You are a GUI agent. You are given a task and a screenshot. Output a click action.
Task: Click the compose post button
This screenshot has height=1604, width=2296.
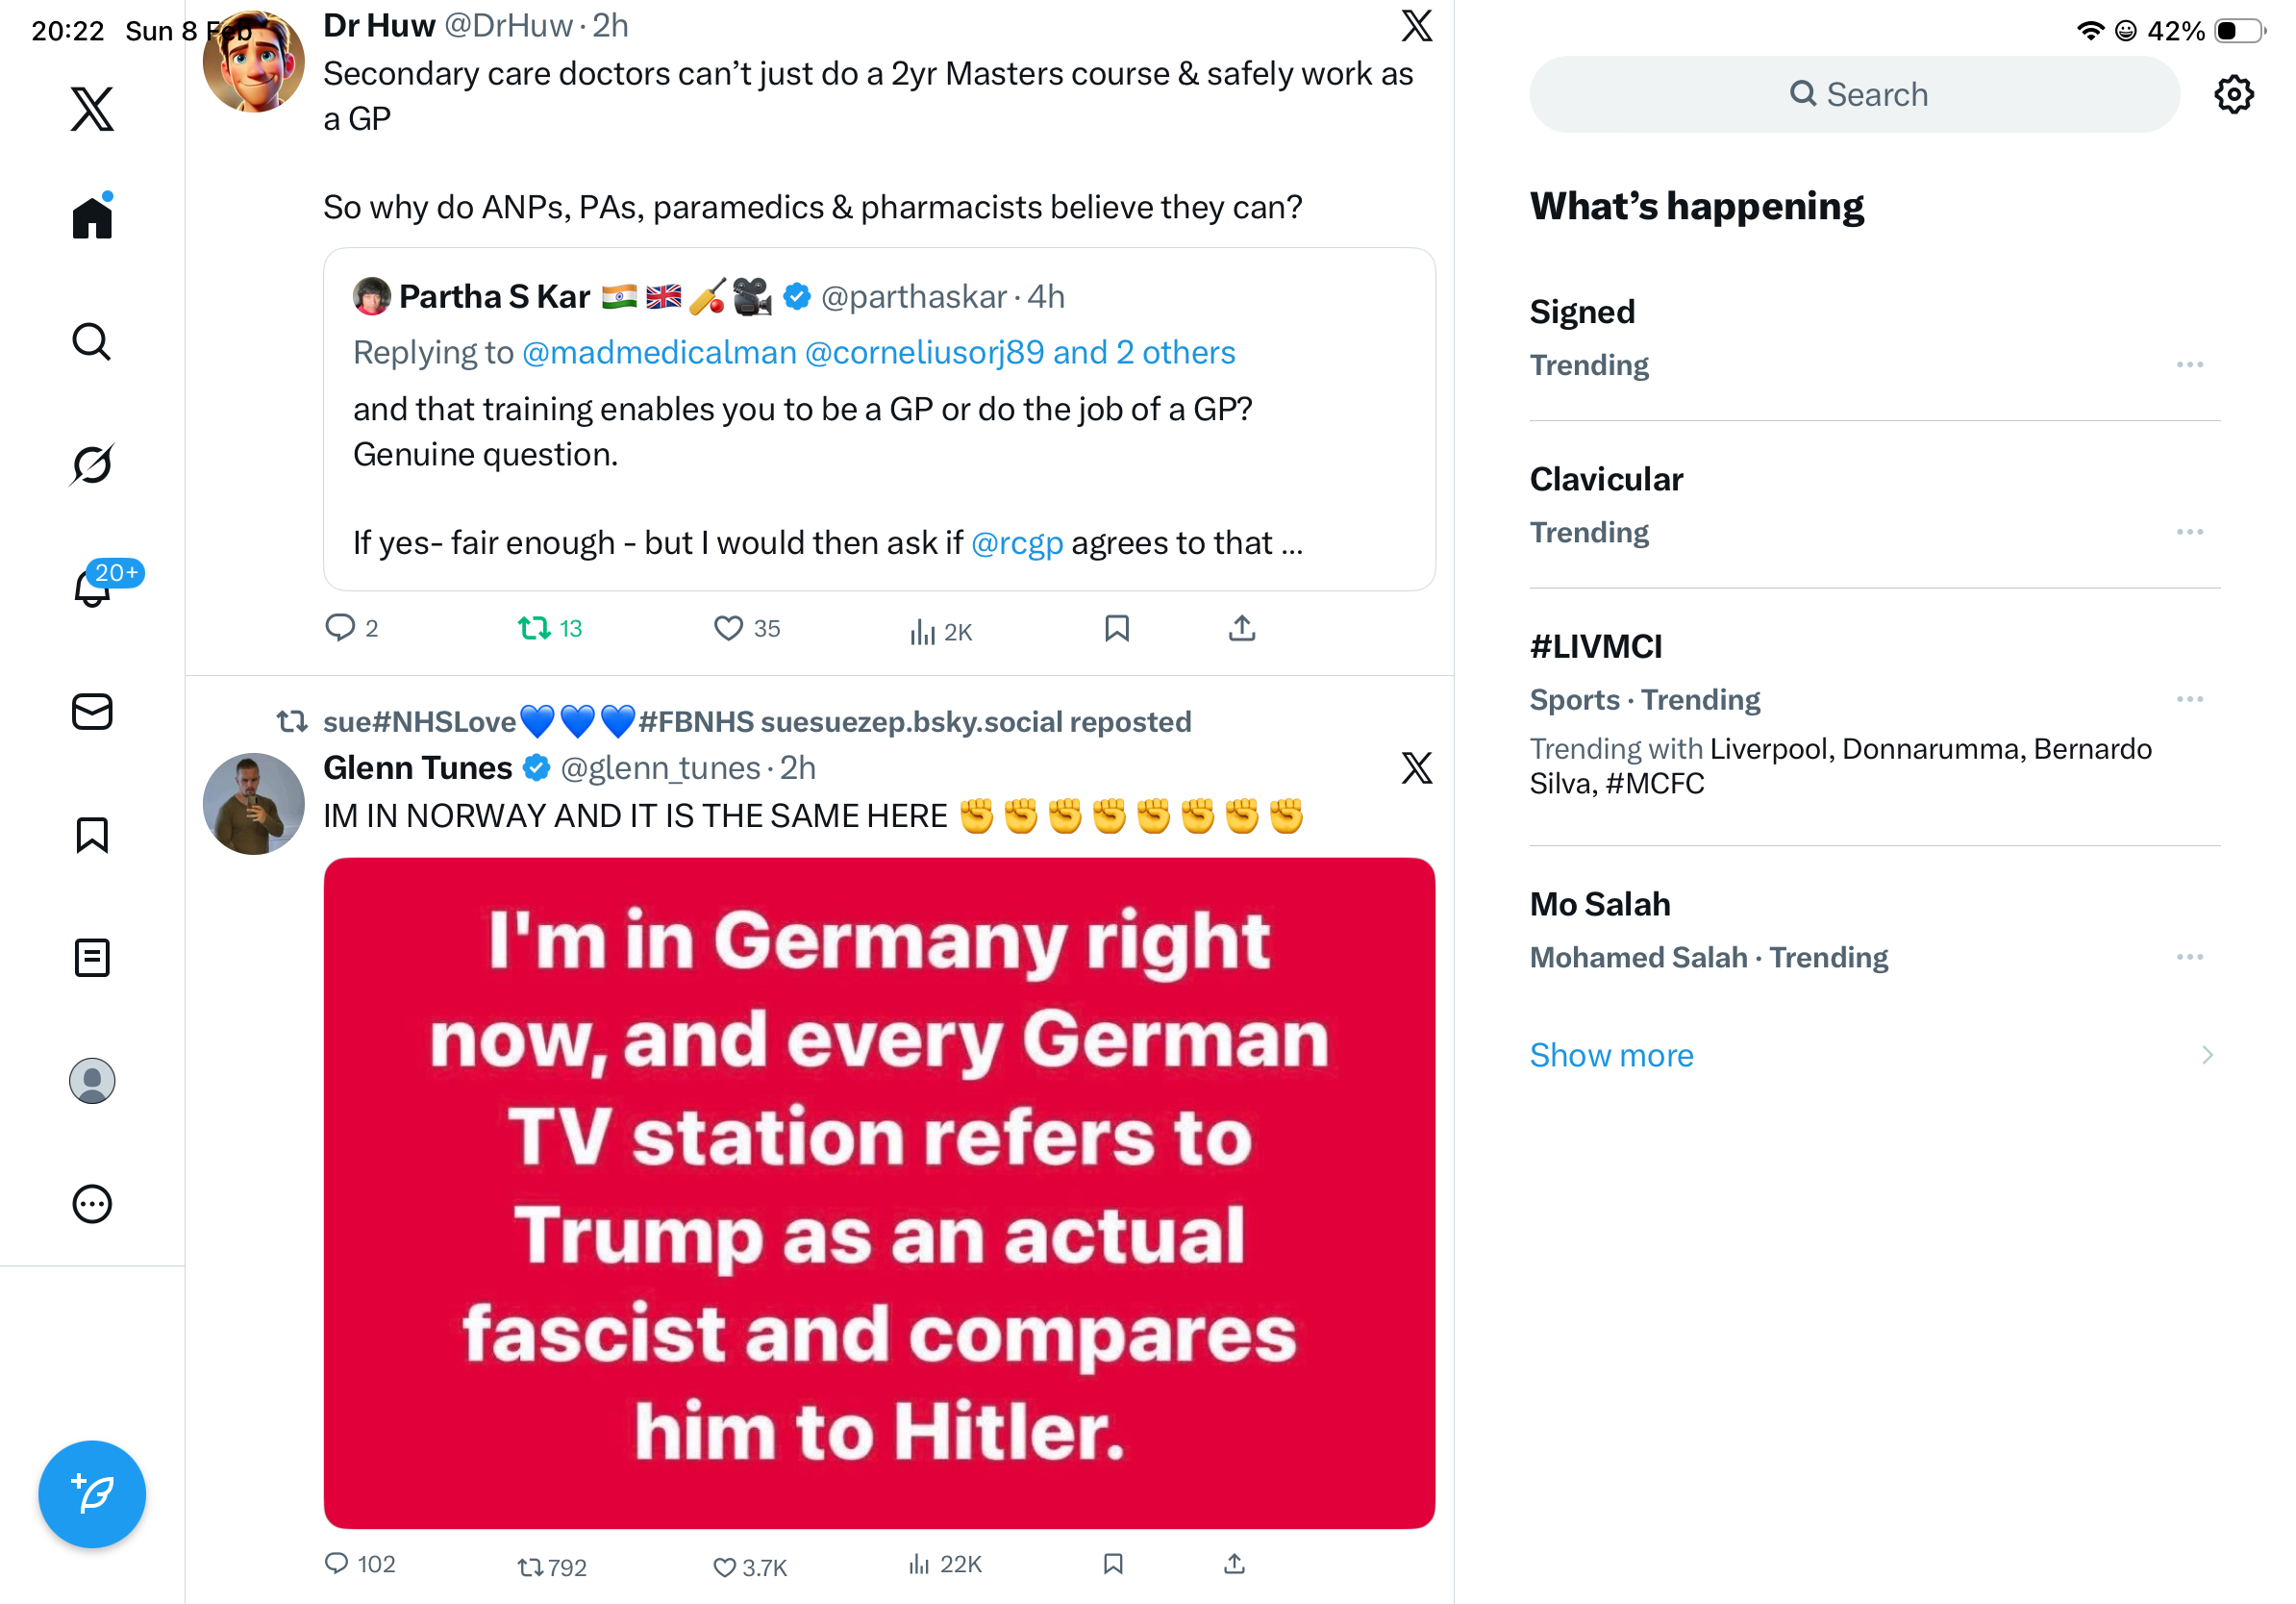(x=92, y=1493)
